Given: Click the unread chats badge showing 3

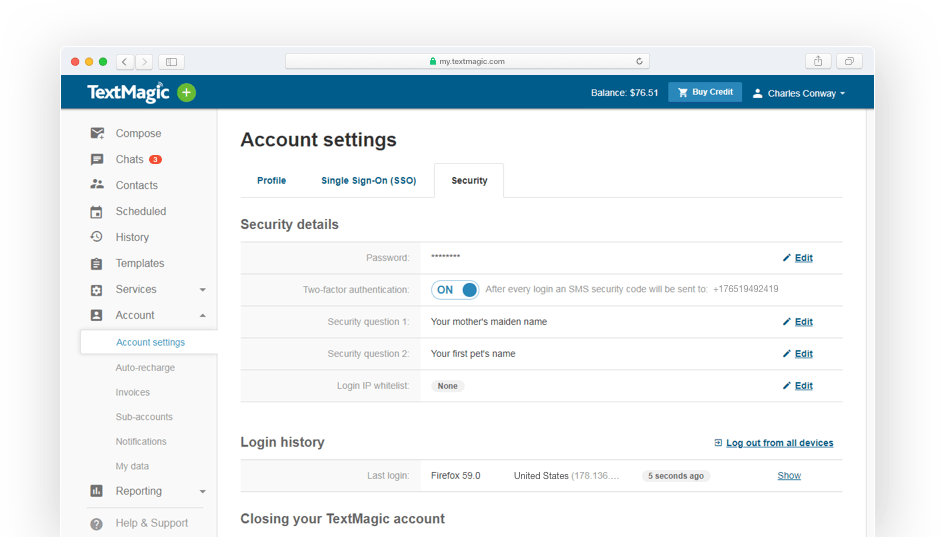Looking at the screenshot, I should click(x=155, y=159).
